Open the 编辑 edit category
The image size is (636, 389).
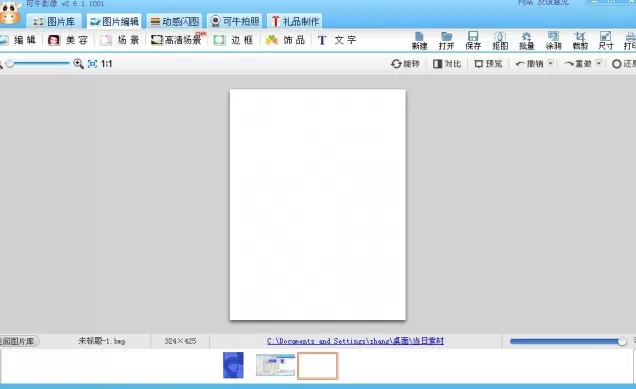tap(18, 40)
